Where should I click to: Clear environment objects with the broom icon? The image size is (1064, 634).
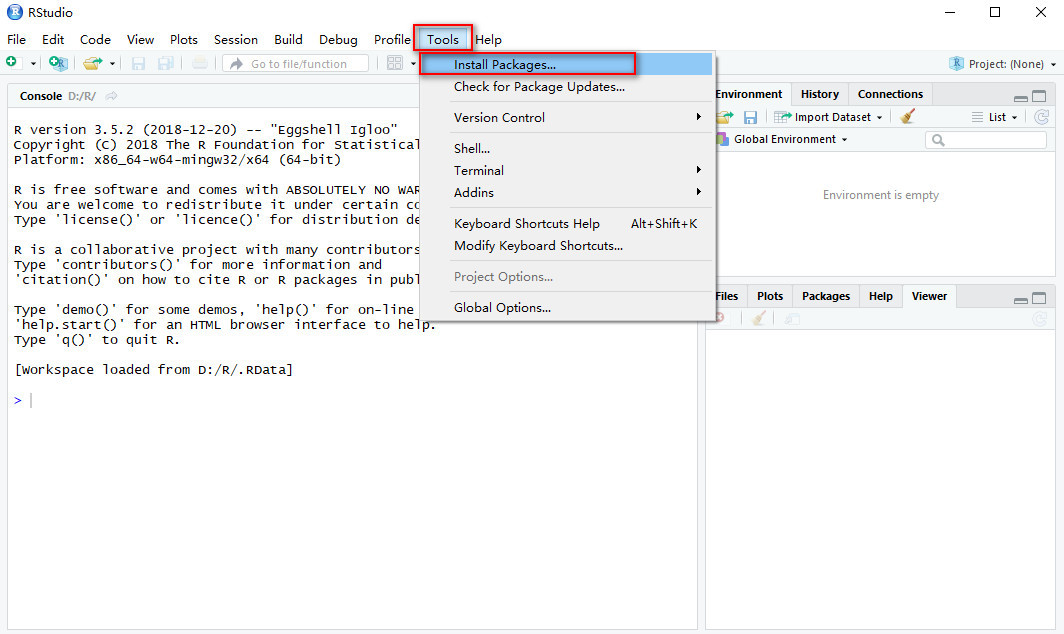pos(908,117)
